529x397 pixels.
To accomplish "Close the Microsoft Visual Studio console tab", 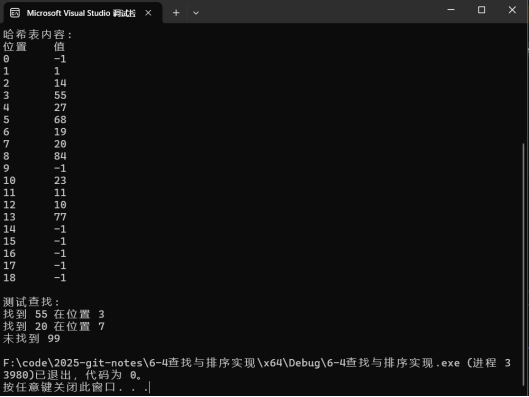I will [148, 13].
